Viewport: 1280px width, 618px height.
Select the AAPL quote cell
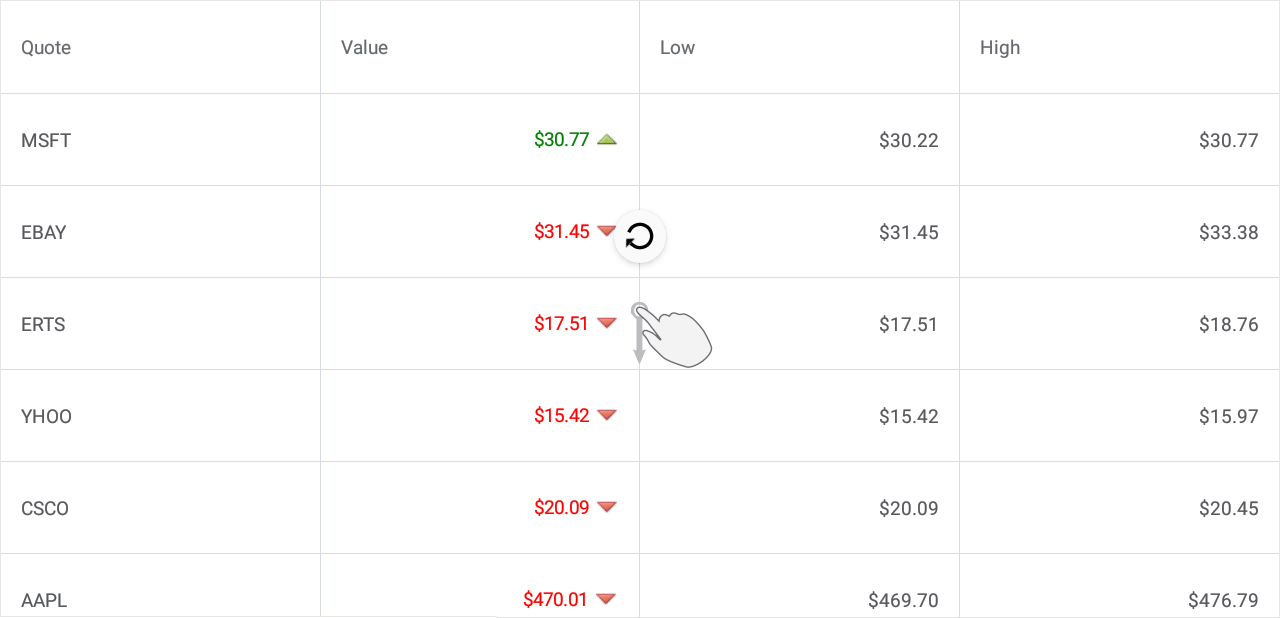coord(160,586)
